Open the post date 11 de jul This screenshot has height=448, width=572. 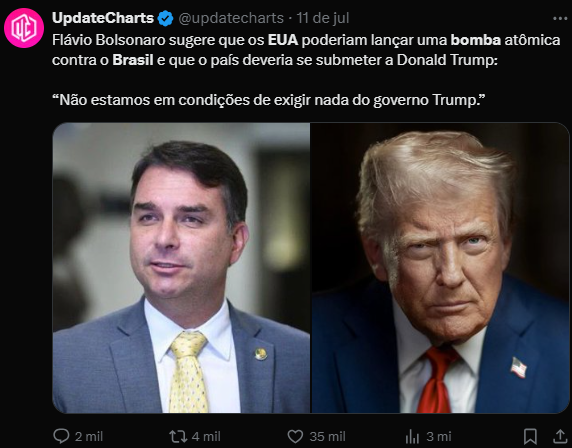click(x=323, y=18)
